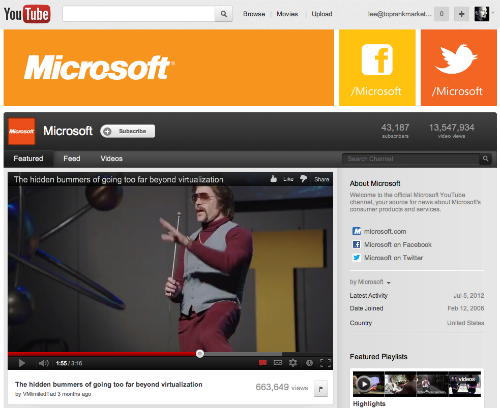Open the Browse link
Image resolution: width=500 pixels, height=408 pixels.
point(254,14)
